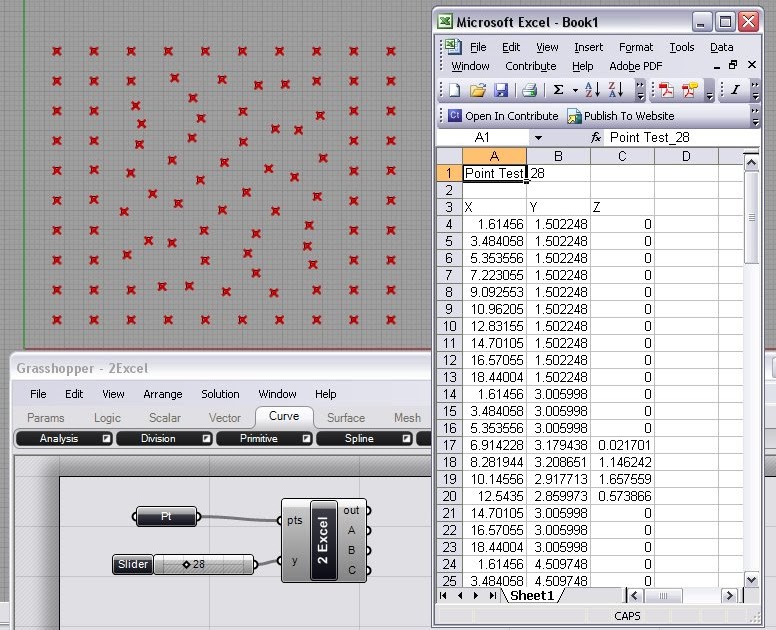
Task: Click Publish To Website button
Action: click(x=621, y=116)
